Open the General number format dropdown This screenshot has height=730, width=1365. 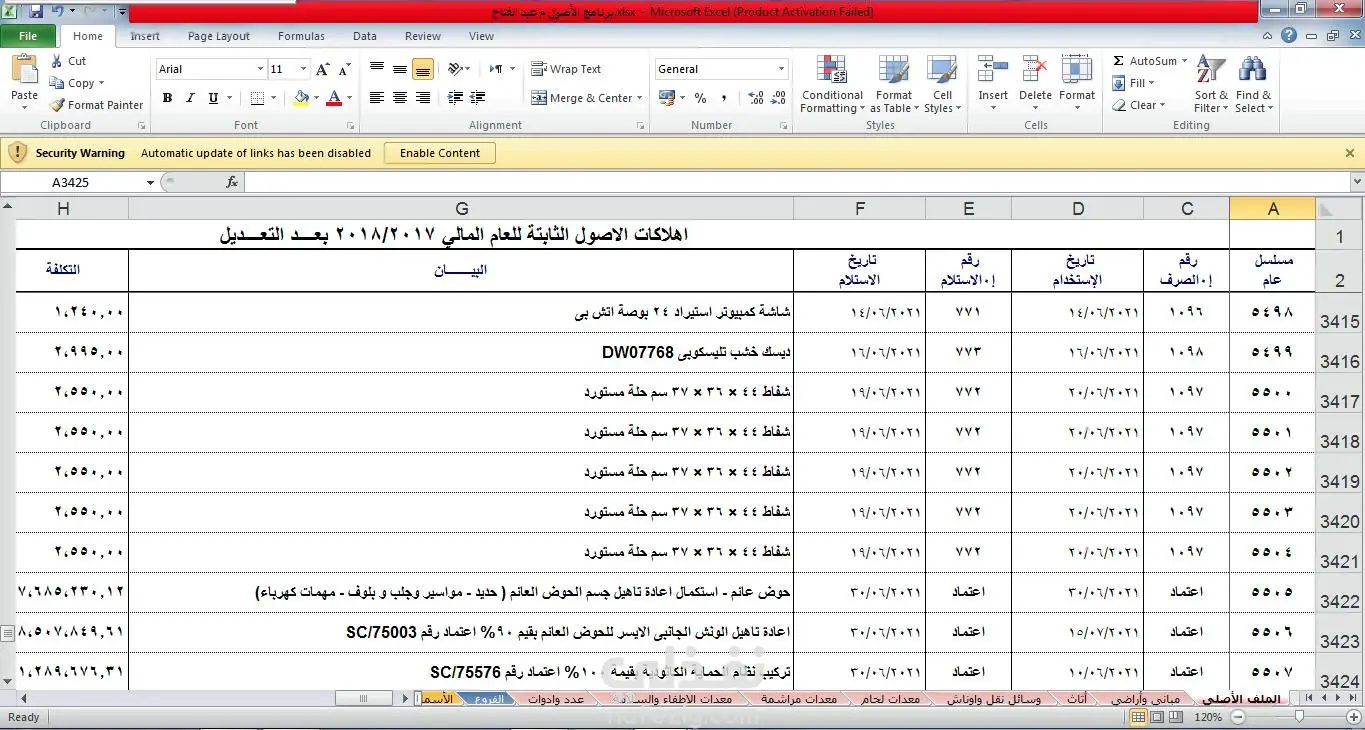click(781, 69)
